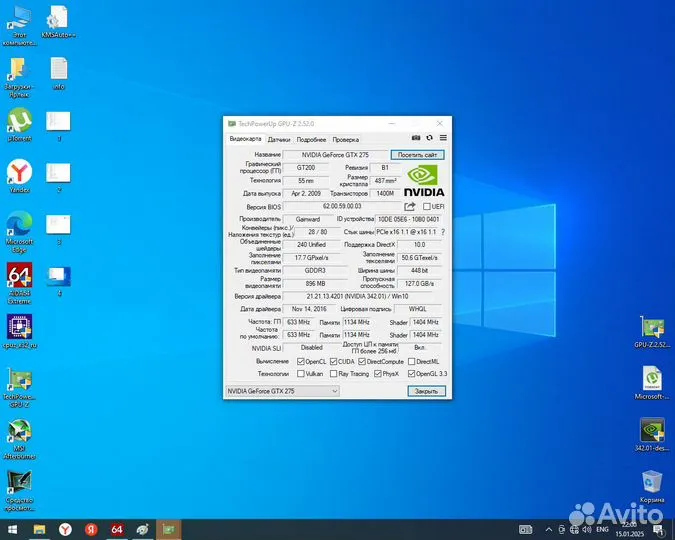
Task: Click the GPU-Z icon in the taskbar
Action: (168, 529)
